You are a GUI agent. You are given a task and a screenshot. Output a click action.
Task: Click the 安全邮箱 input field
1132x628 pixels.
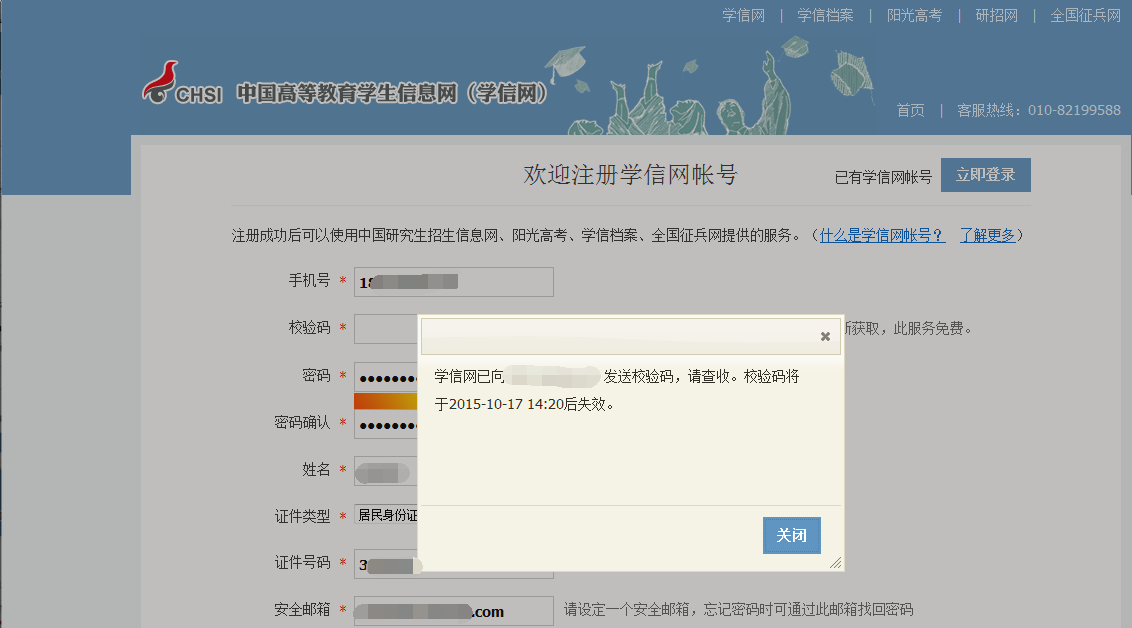pyautogui.click(x=453, y=611)
